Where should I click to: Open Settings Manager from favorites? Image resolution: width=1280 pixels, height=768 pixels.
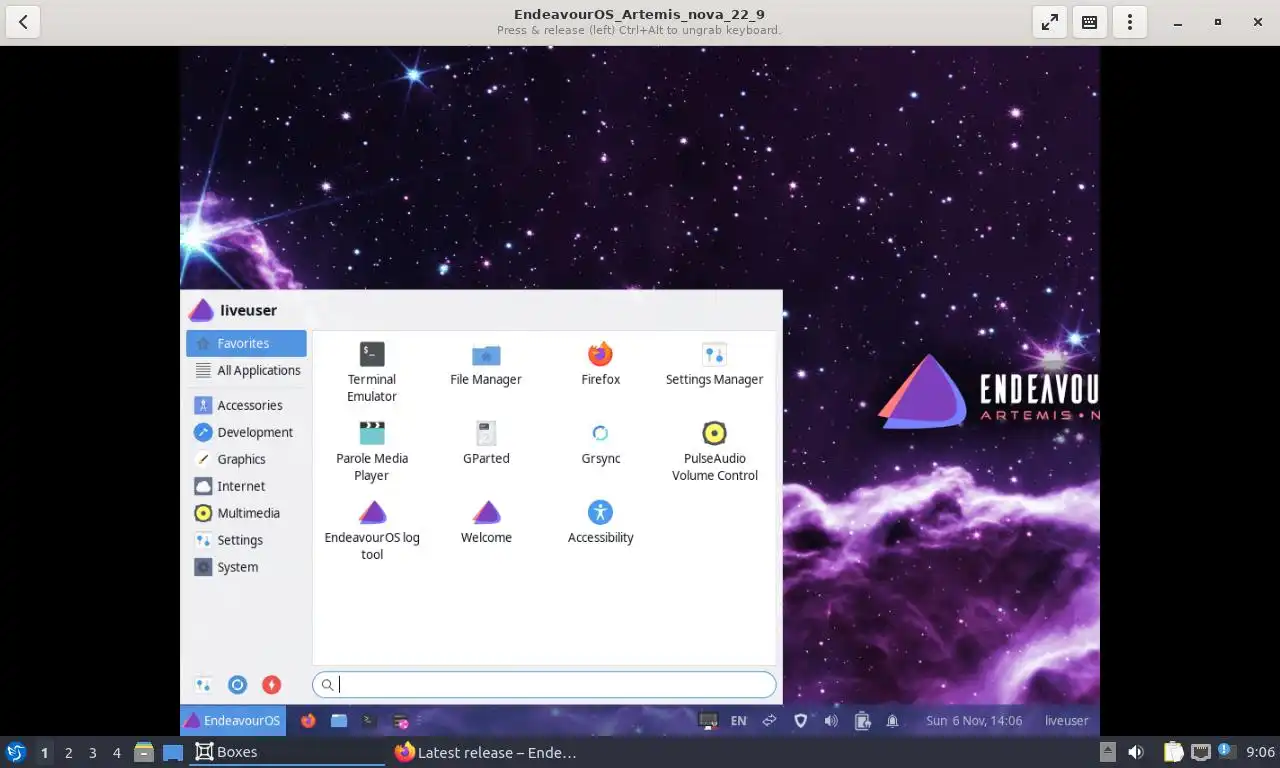pyautogui.click(x=714, y=364)
